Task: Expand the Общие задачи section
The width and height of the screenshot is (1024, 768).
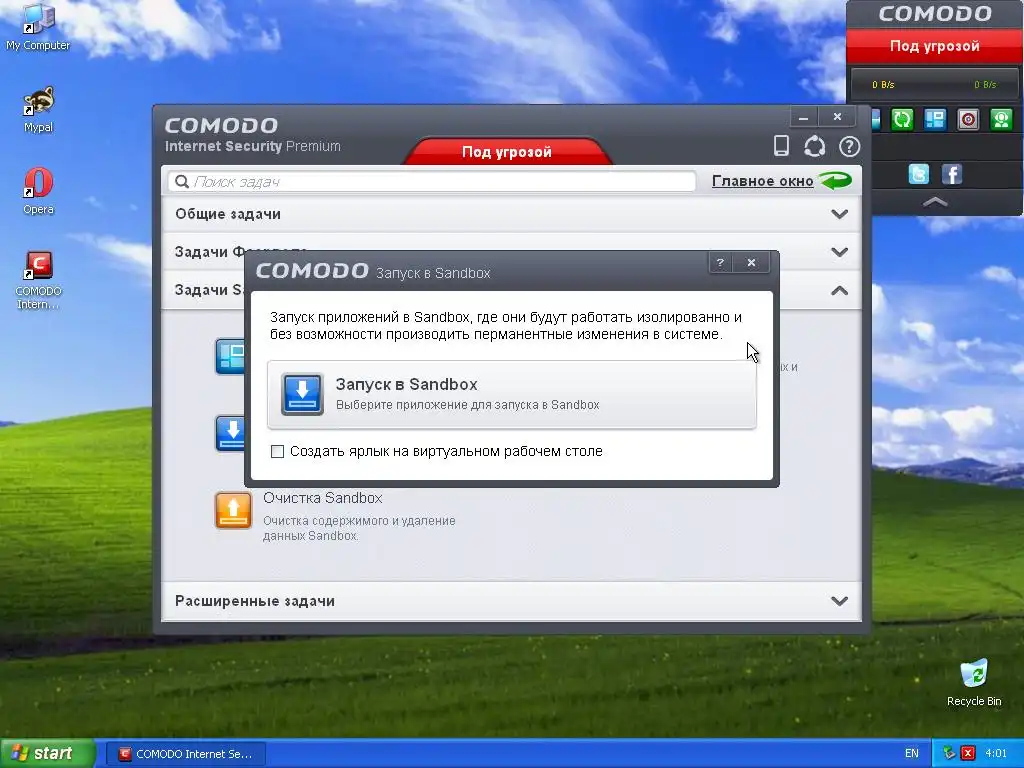Action: click(x=511, y=214)
